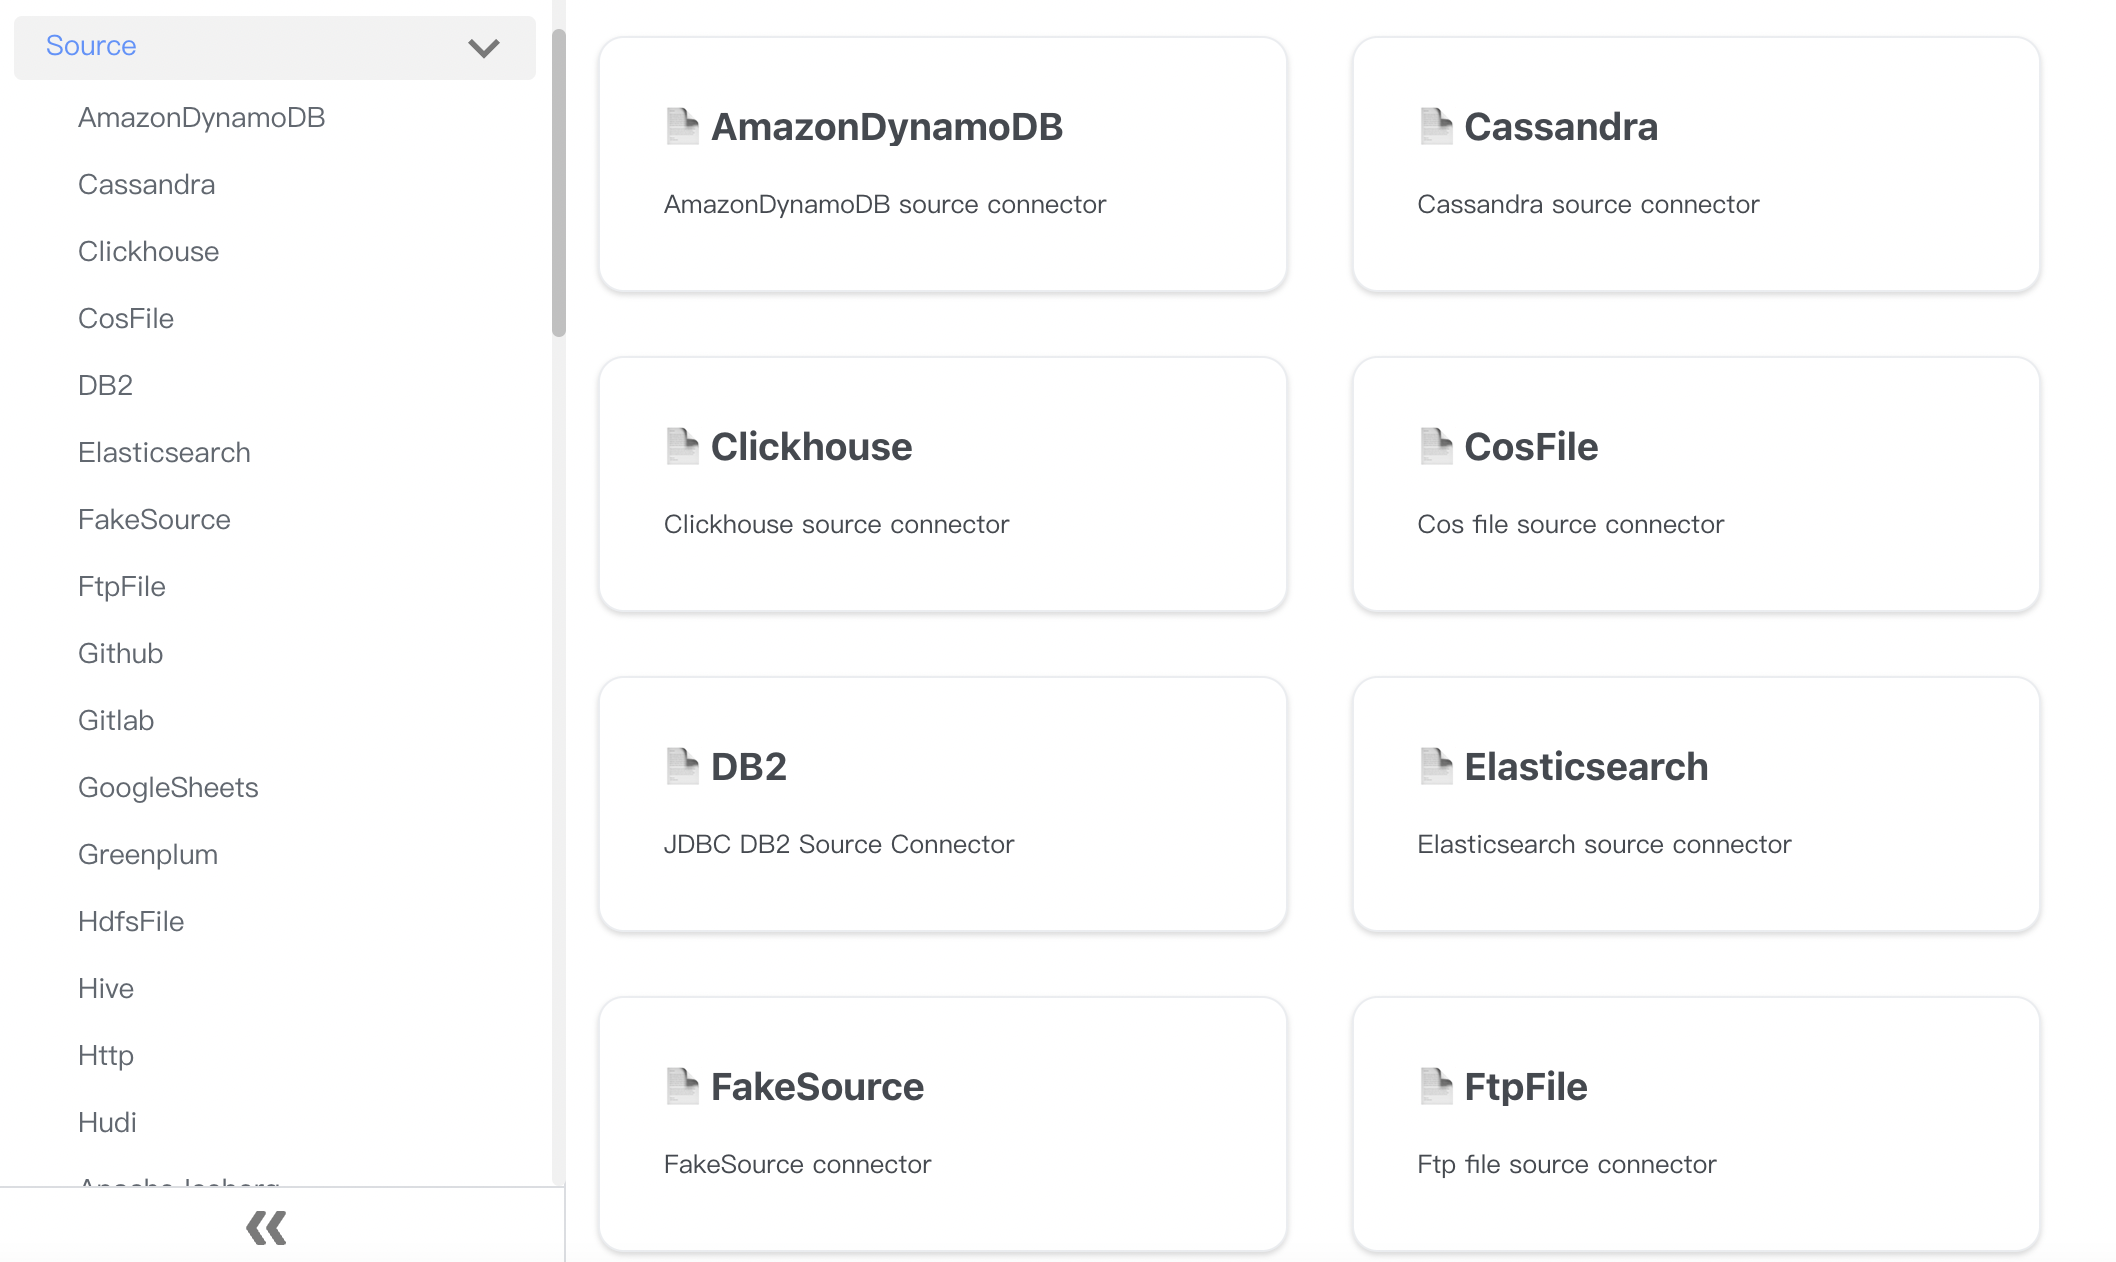Click the FakeSource card document icon
Viewport: 2116px width, 1262px height.
click(682, 1086)
